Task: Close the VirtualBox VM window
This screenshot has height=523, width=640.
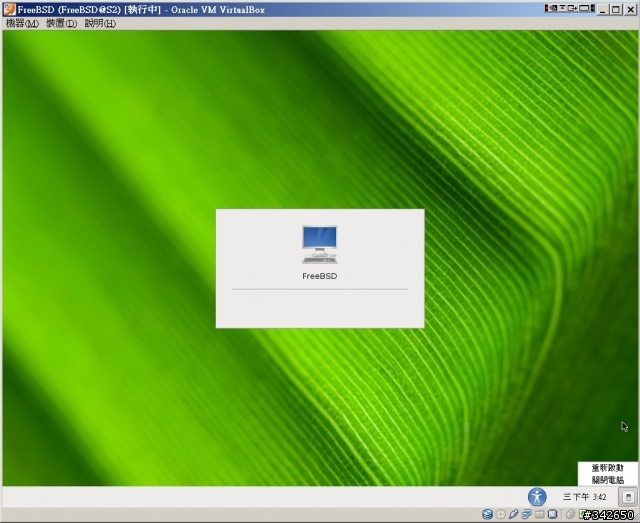Action: point(630,10)
